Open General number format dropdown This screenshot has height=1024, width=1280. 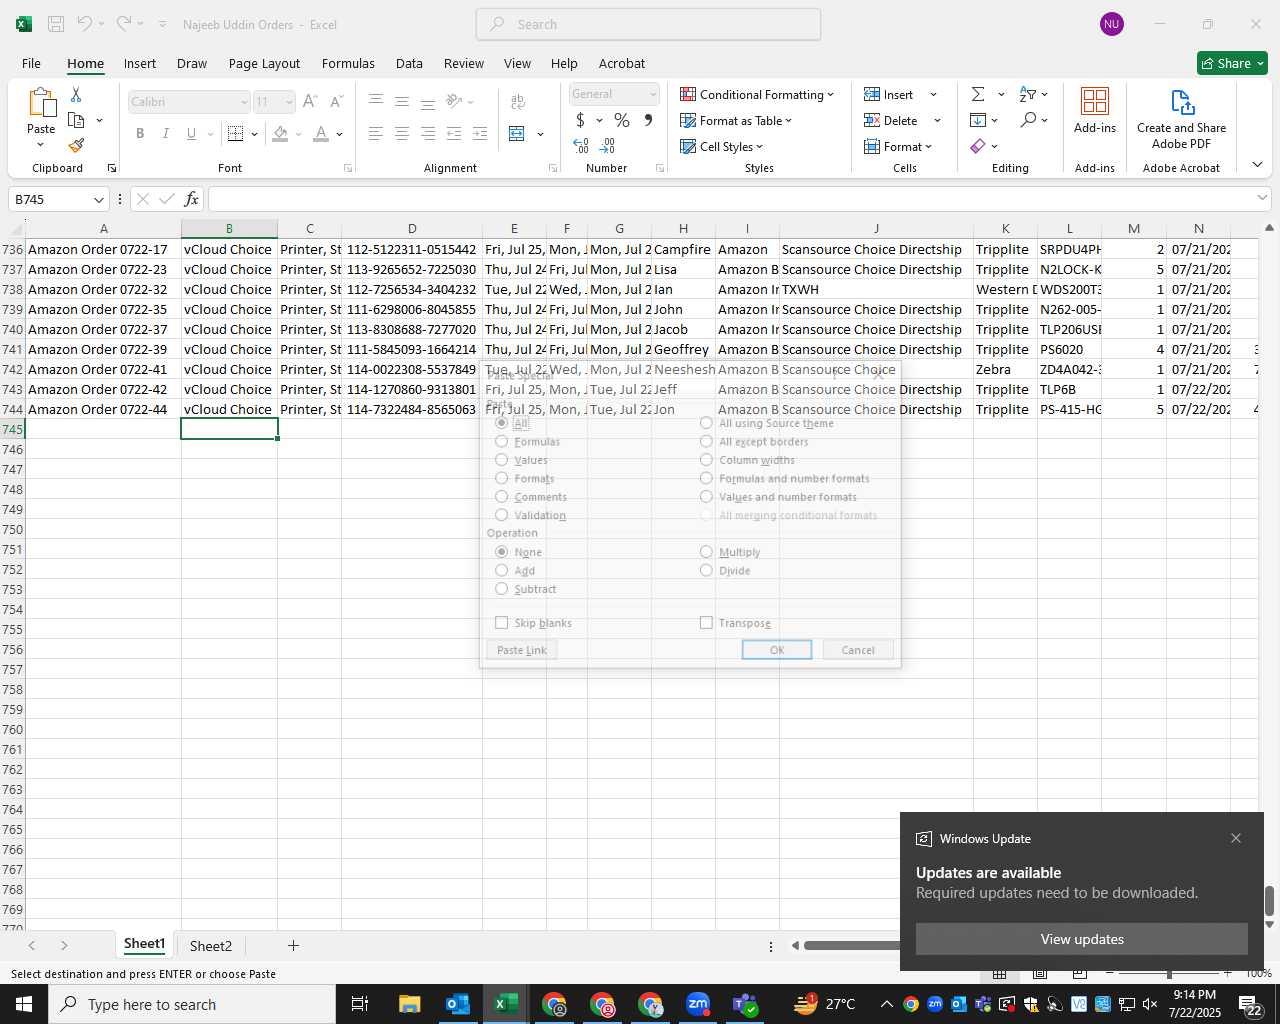pos(652,94)
